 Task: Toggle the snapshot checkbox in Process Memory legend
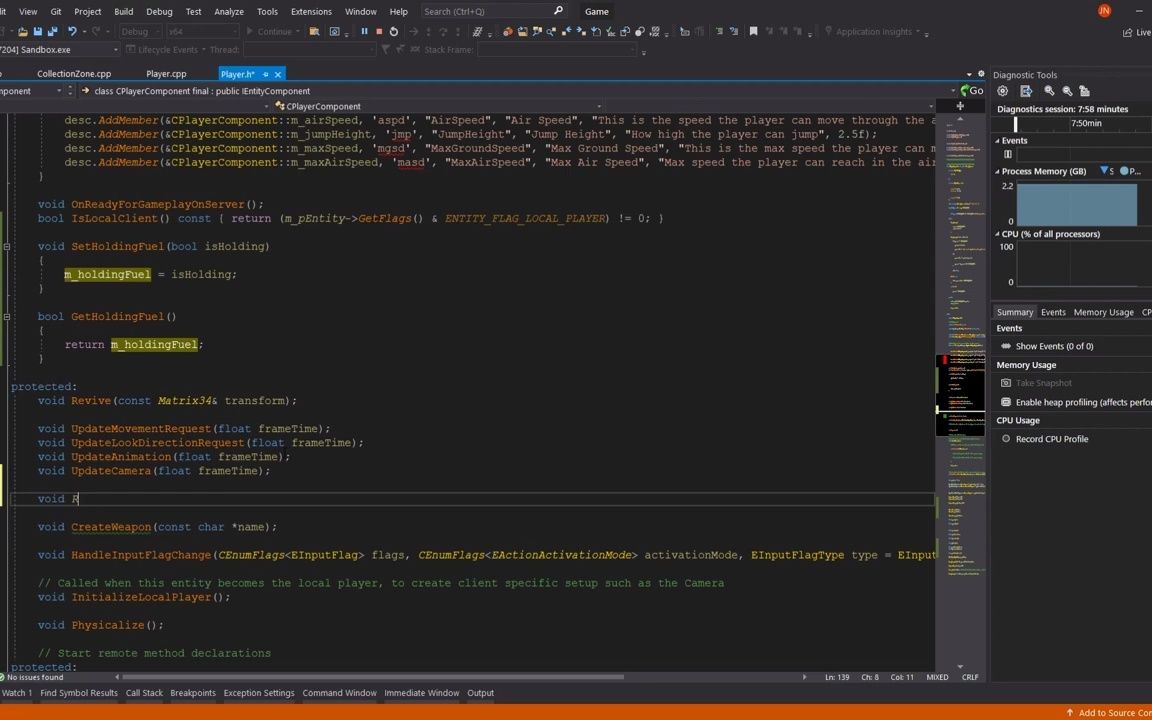point(1103,171)
